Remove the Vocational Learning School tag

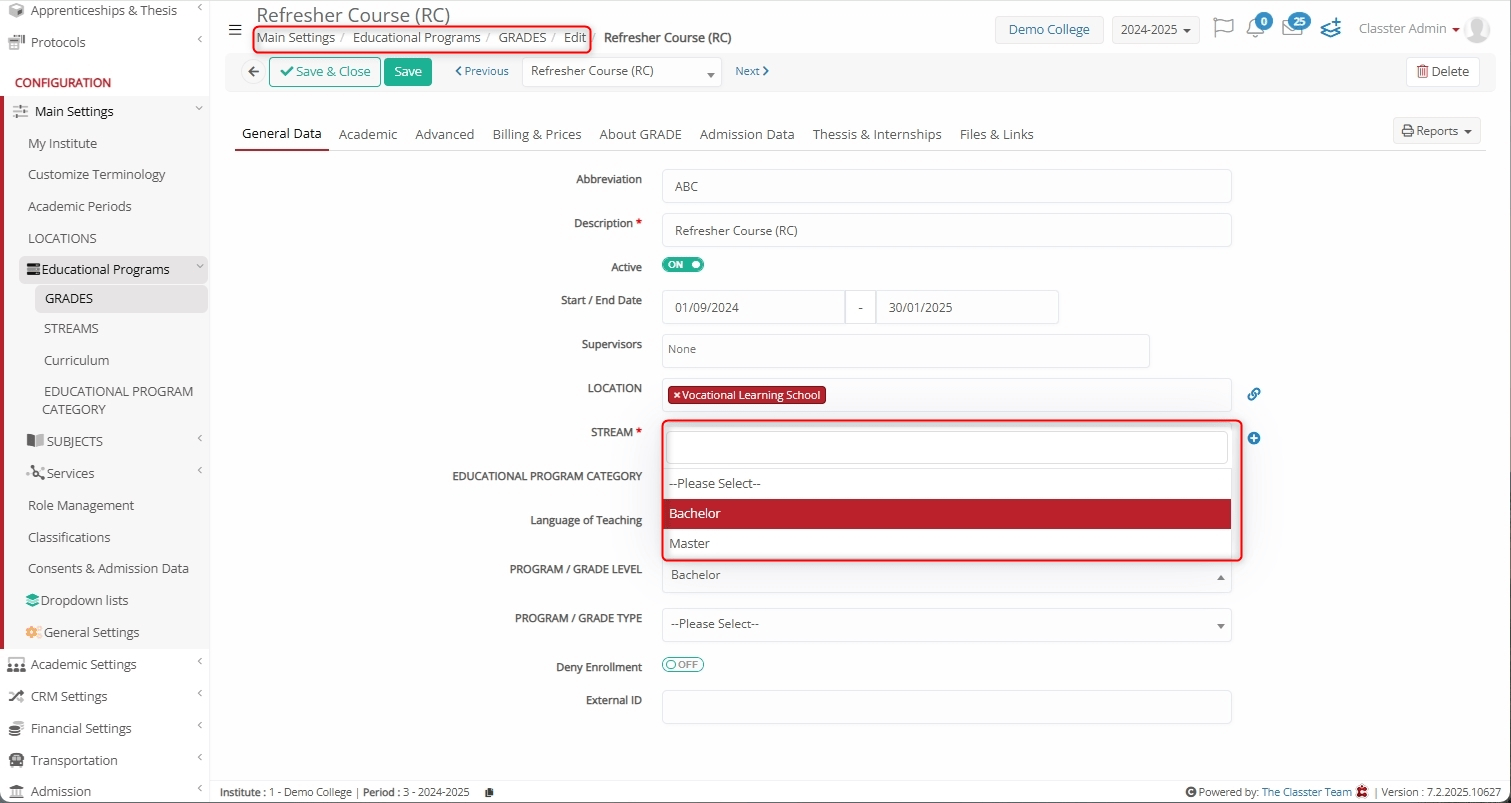point(677,395)
